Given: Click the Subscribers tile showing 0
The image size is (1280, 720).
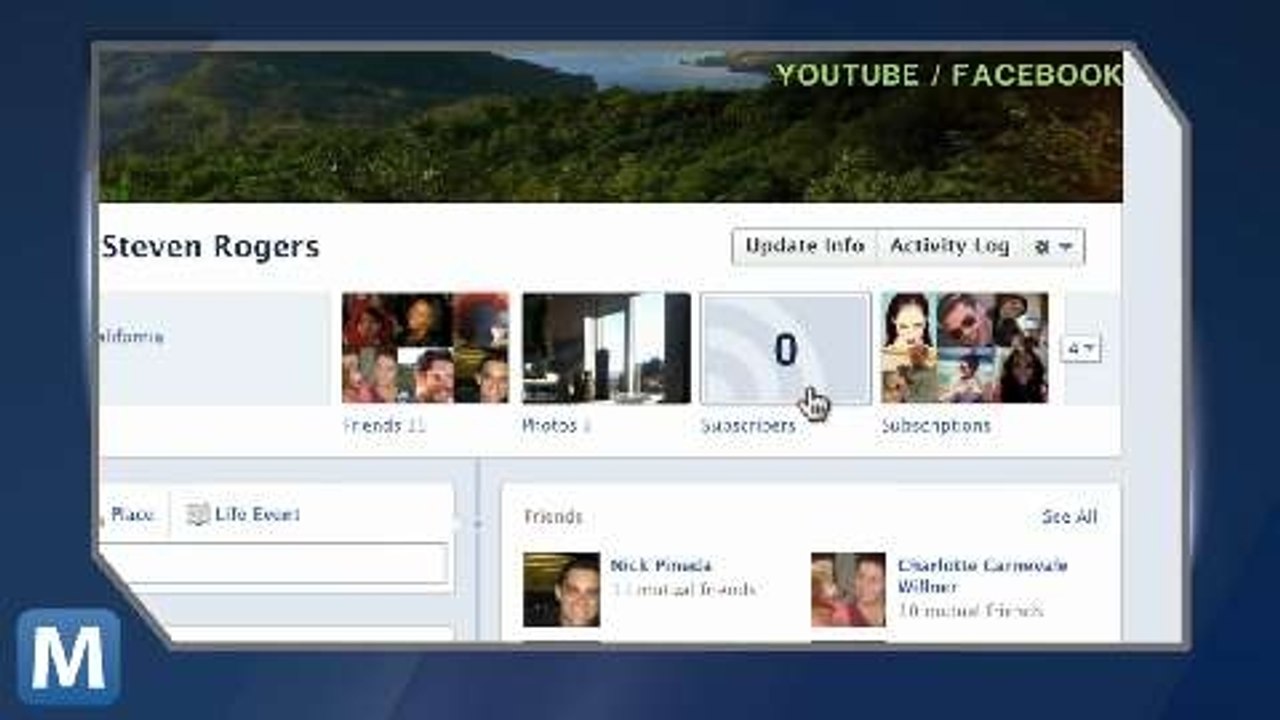Looking at the screenshot, I should [786, 348].
